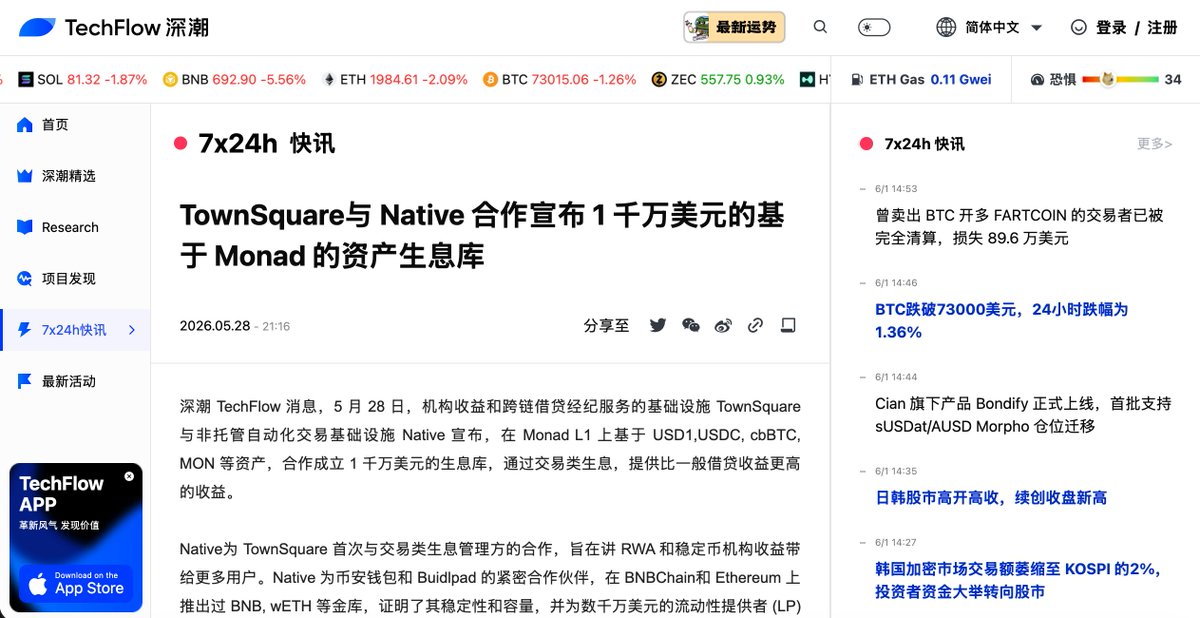Click the ETH diamond icon in ticker
The image size is (1200, 618).
point(328,79)
